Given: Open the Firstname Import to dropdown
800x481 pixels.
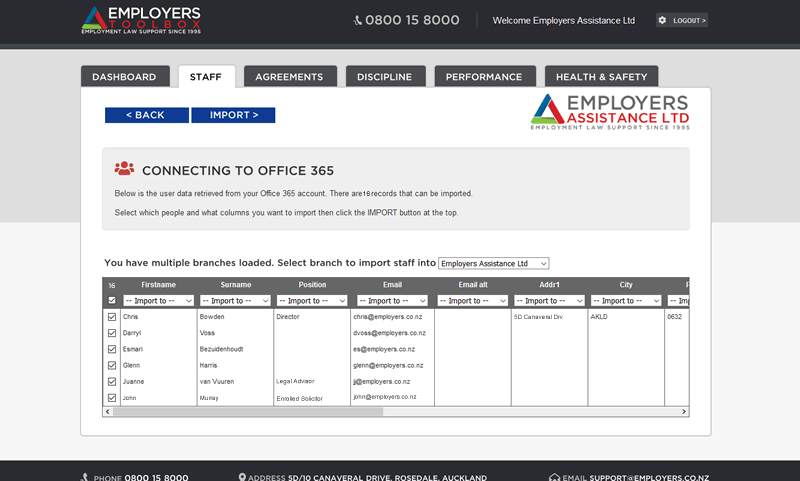Looking at the screenshot, I should click(x=158, y=300).
